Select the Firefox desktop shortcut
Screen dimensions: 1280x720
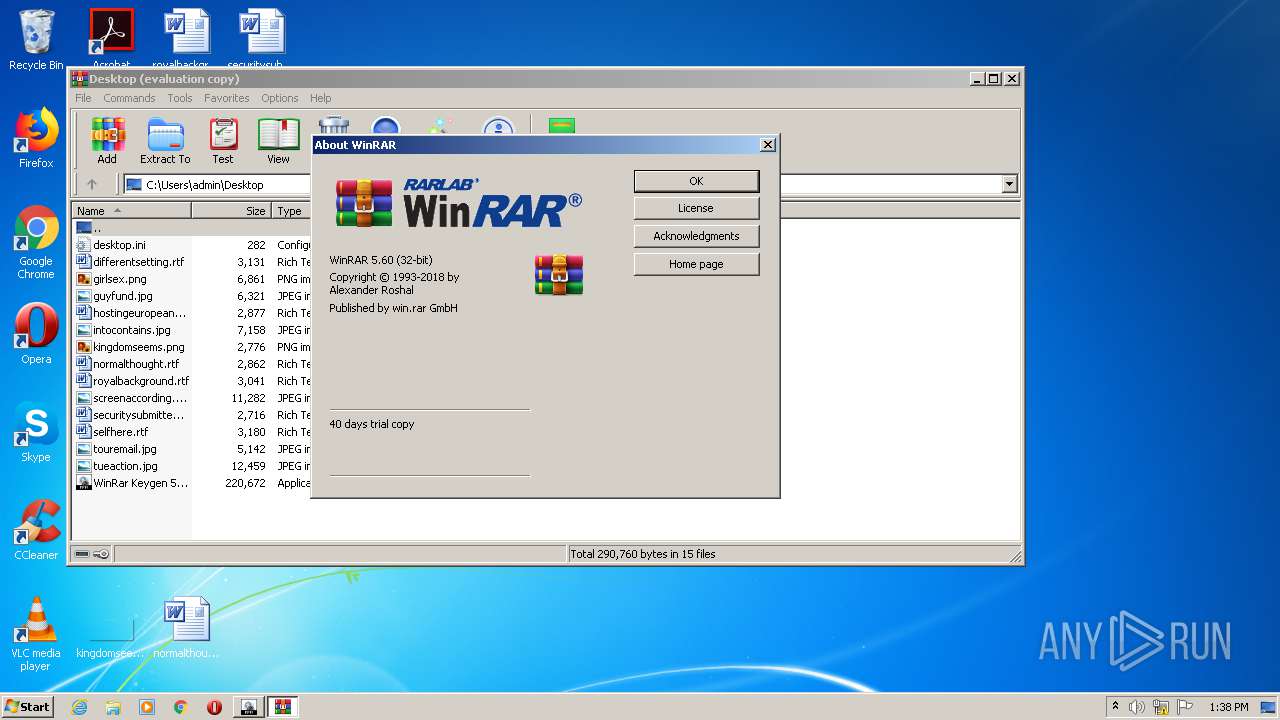click(36, 138)
